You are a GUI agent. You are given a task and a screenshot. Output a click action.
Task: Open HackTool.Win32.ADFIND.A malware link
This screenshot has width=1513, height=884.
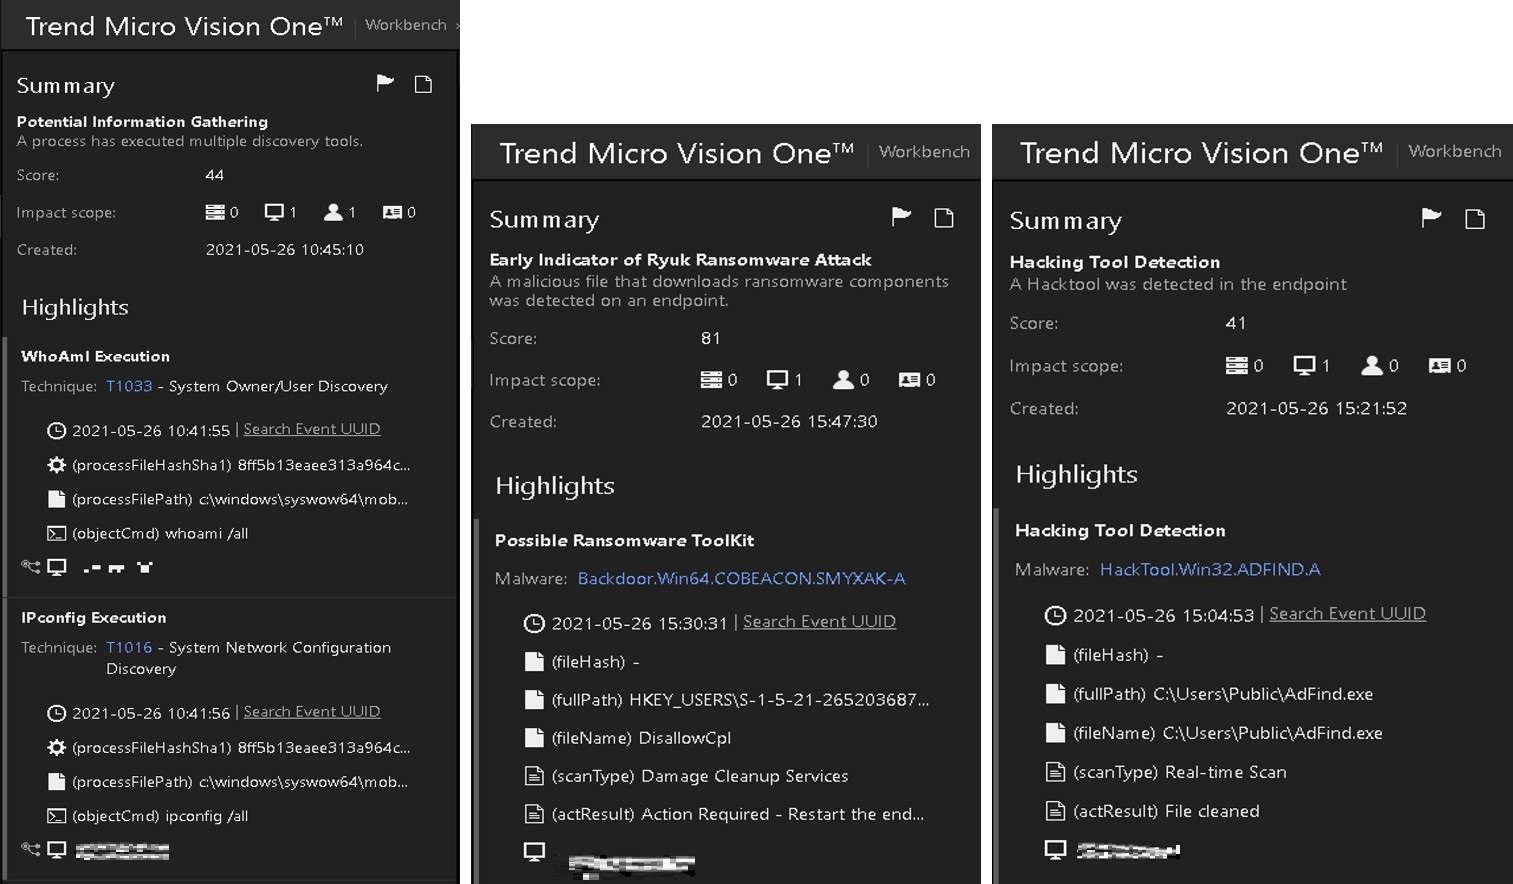click(x=1210, y=569)
